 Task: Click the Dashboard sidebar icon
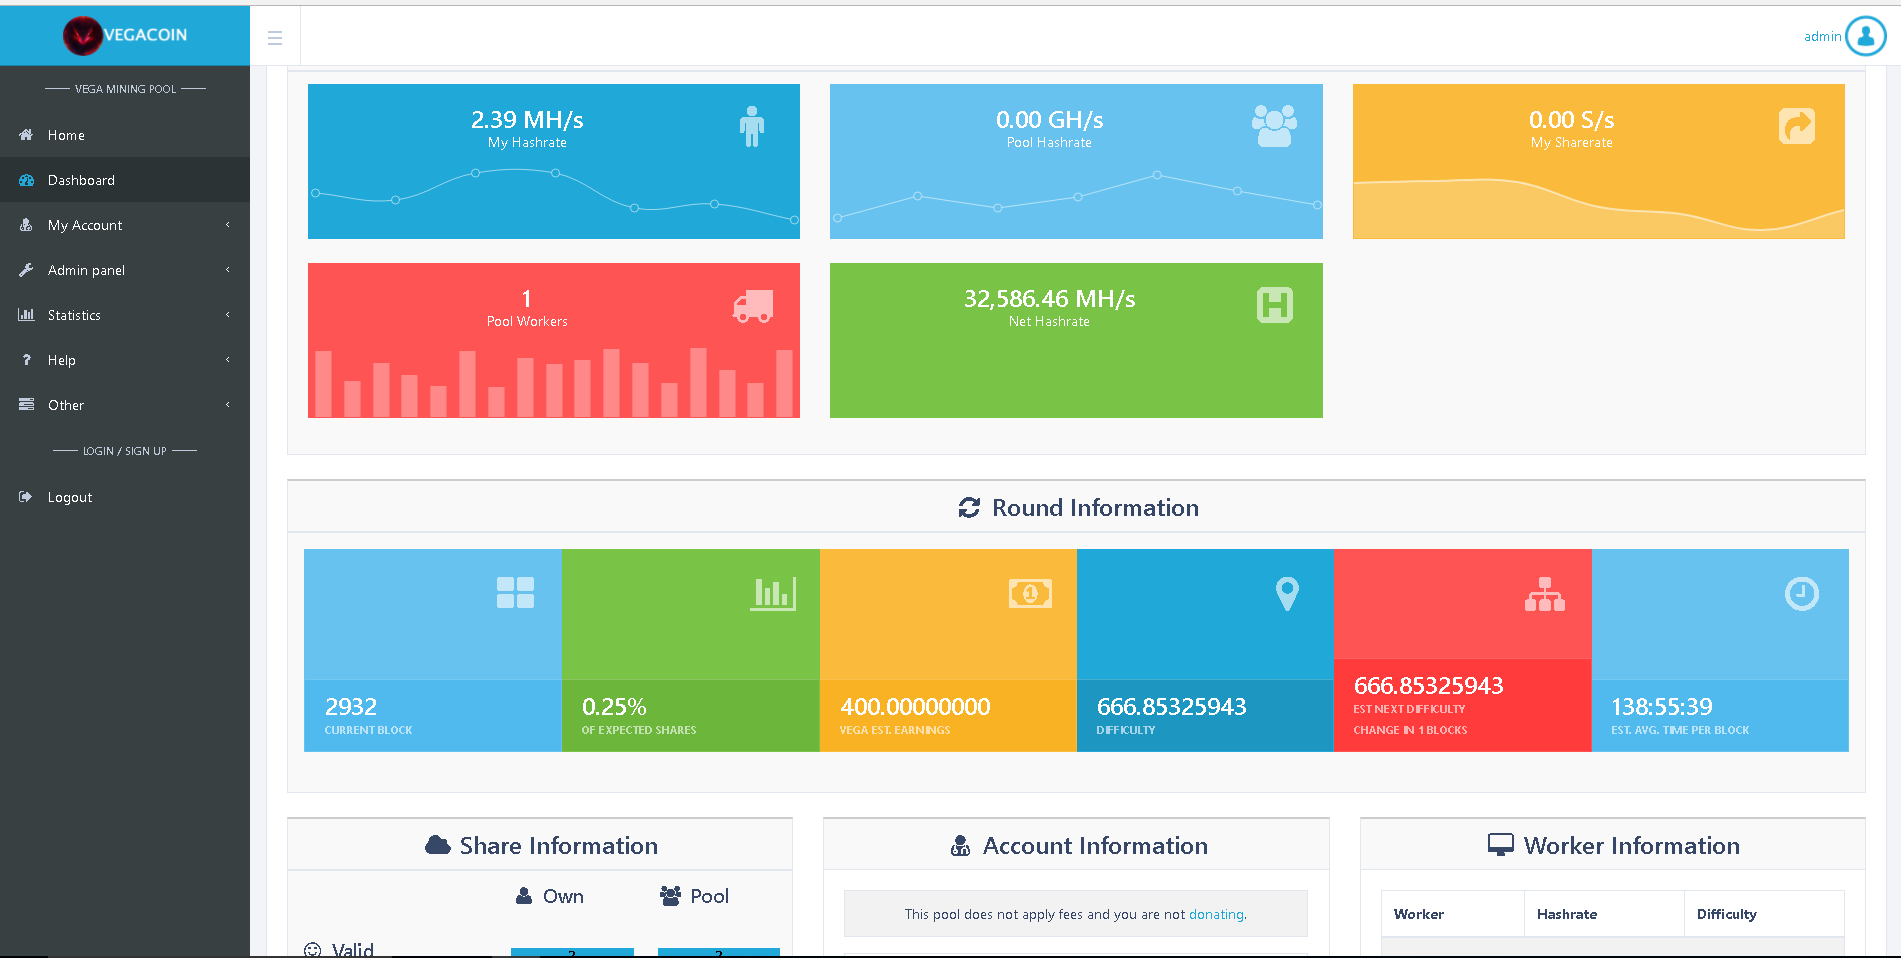pyautogui.click(x=26, y=180)
